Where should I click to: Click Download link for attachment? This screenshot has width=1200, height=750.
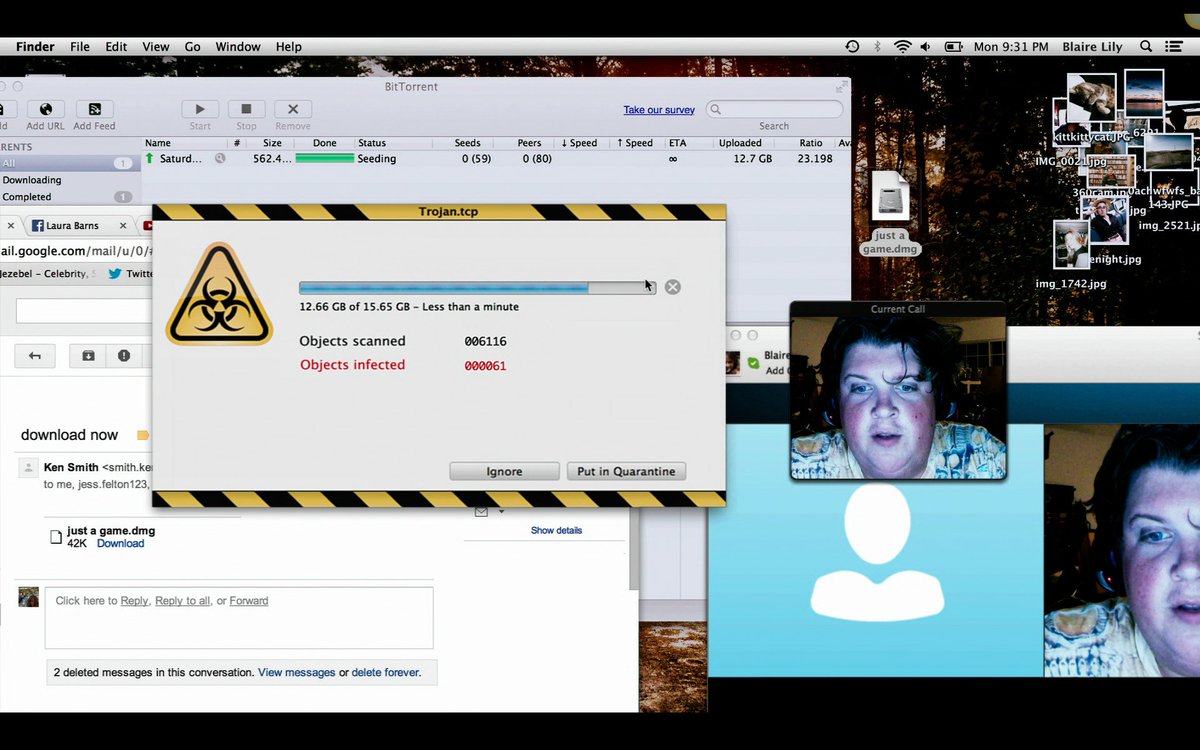click(x=120, y=544)
